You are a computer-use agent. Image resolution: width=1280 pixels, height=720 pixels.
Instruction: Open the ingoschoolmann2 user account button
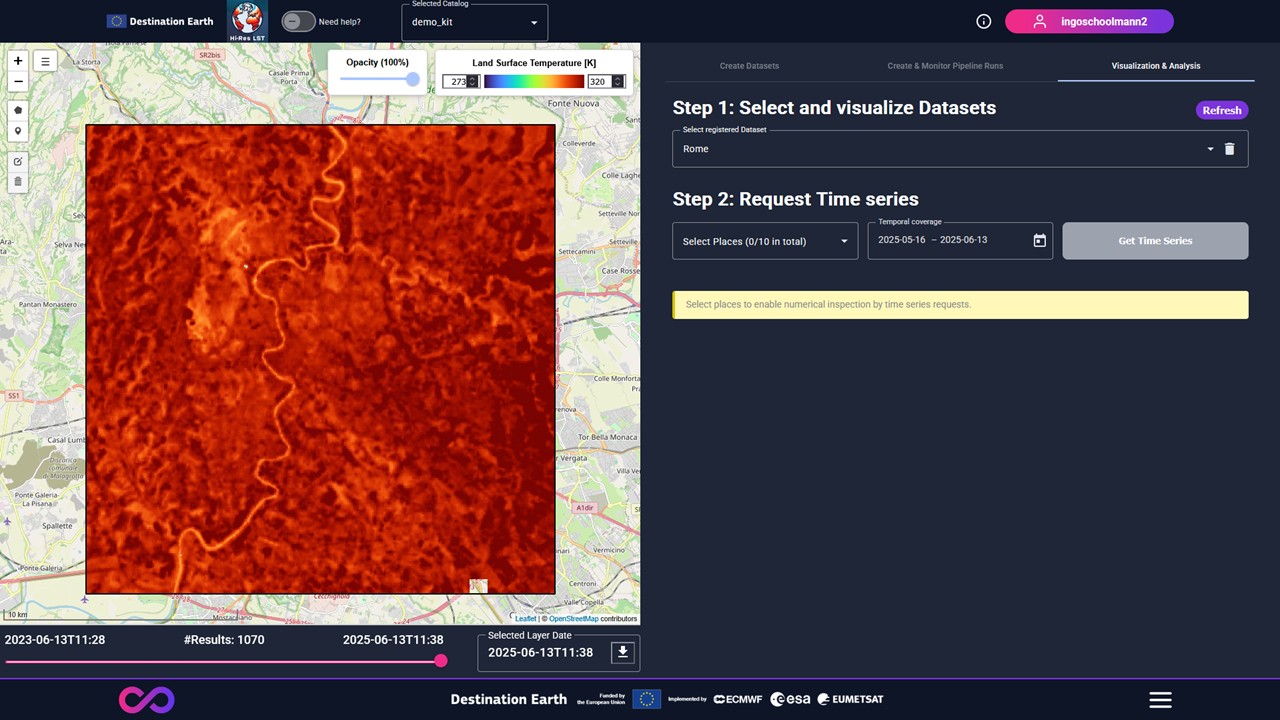pyautogui.click(x=1089, y=21)
